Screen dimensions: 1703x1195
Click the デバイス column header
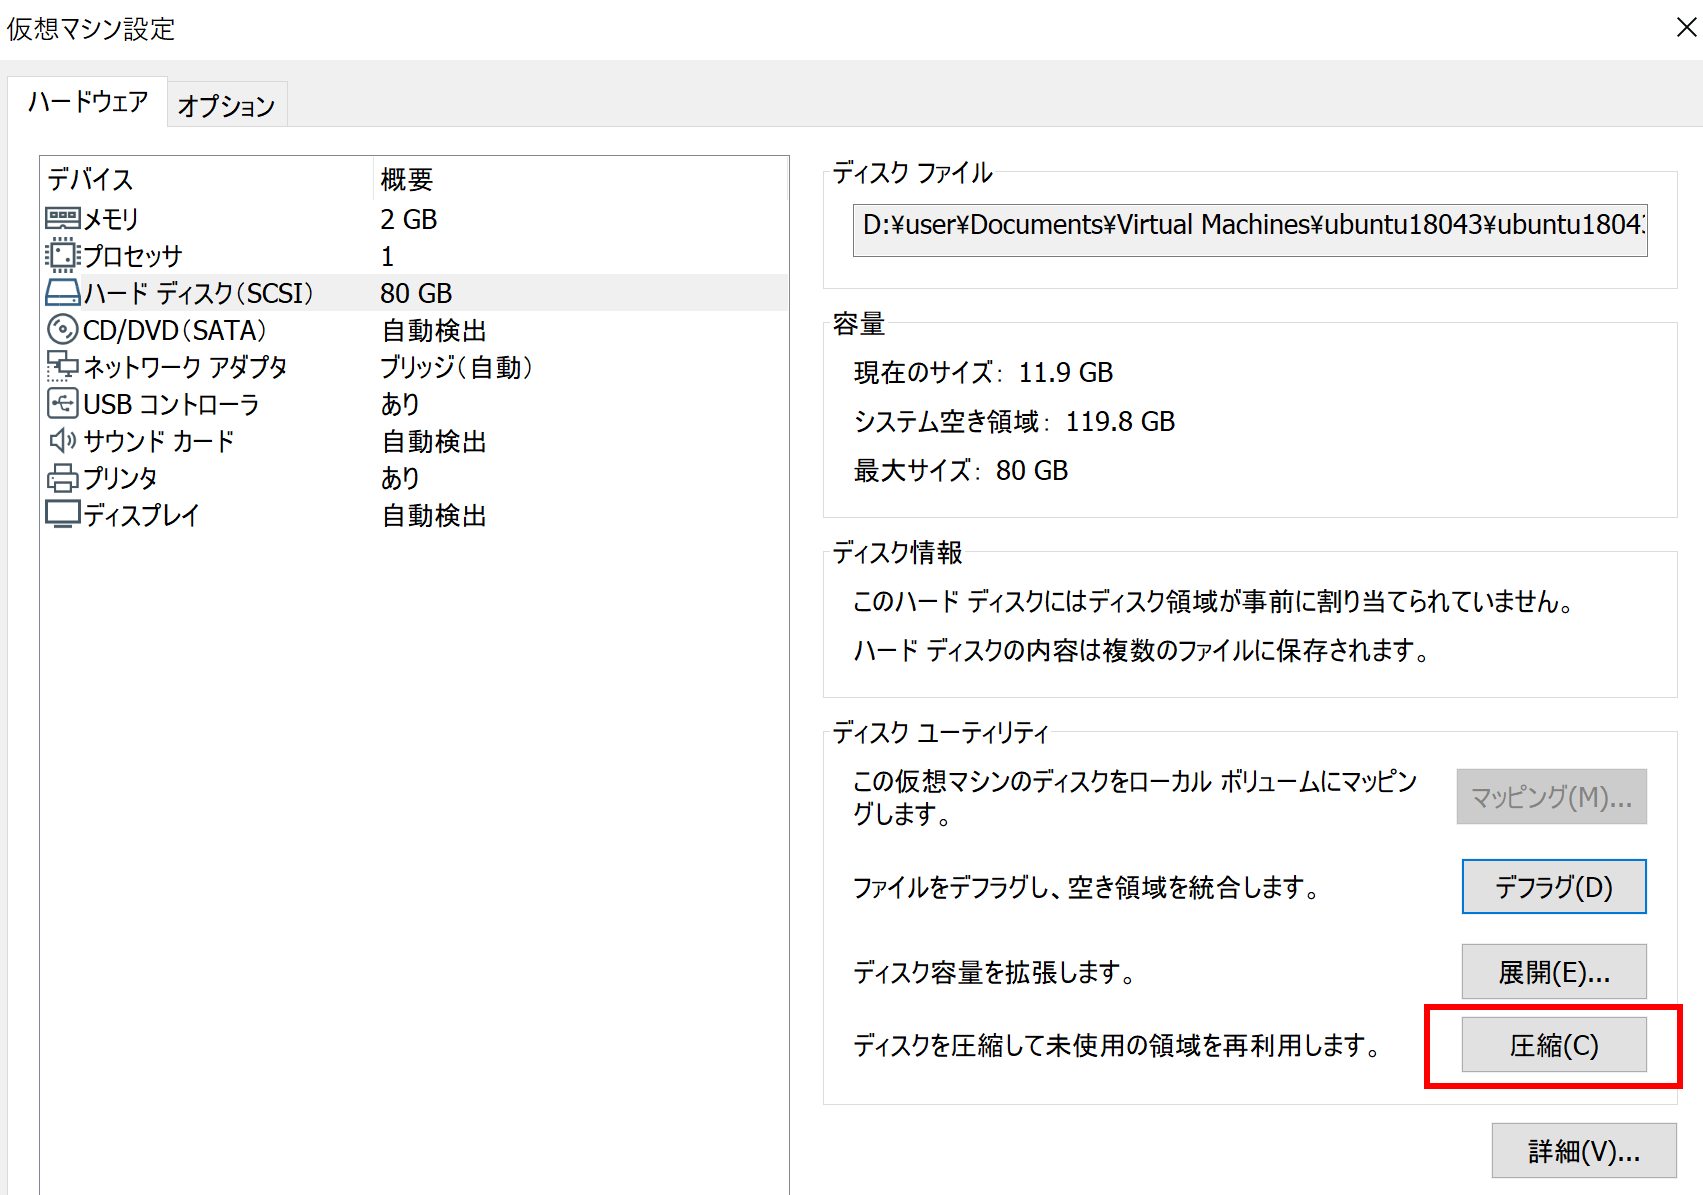click(x=90, y=179)
